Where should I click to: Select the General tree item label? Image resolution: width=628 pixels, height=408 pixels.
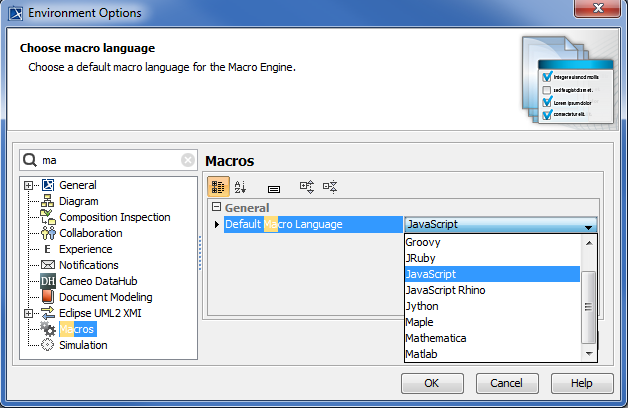78,185
